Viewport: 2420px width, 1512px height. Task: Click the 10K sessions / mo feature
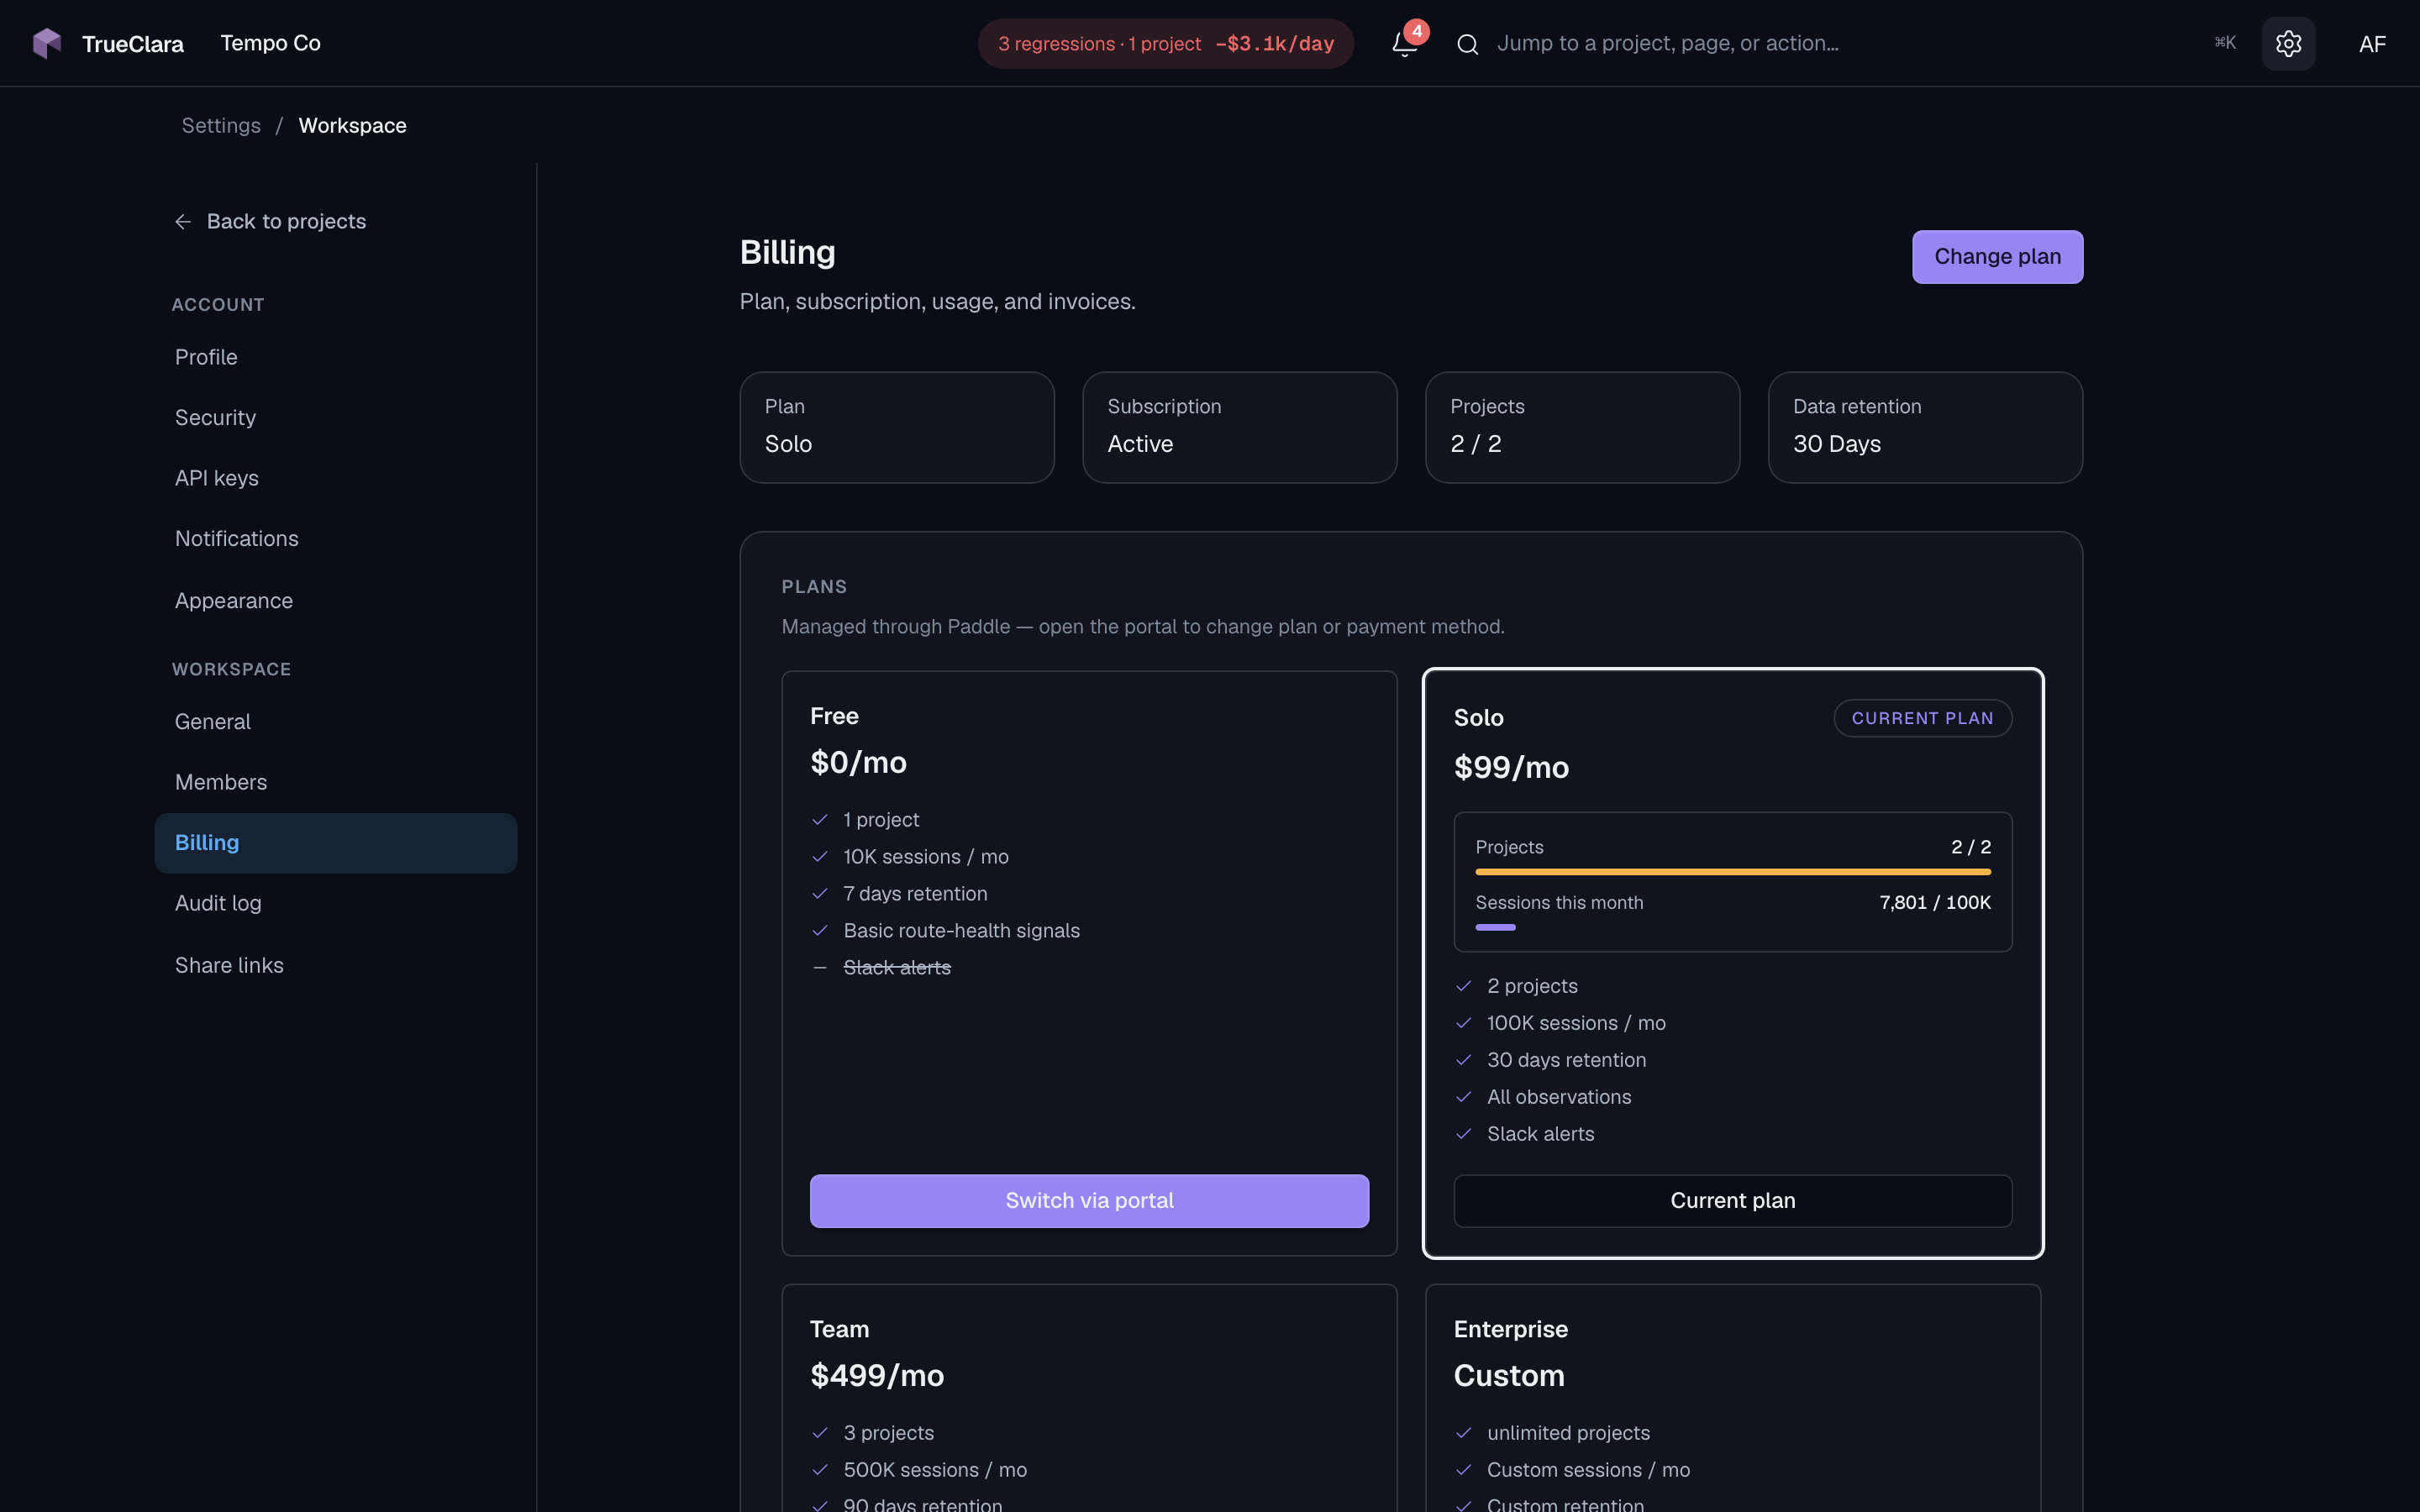point(926,857)
